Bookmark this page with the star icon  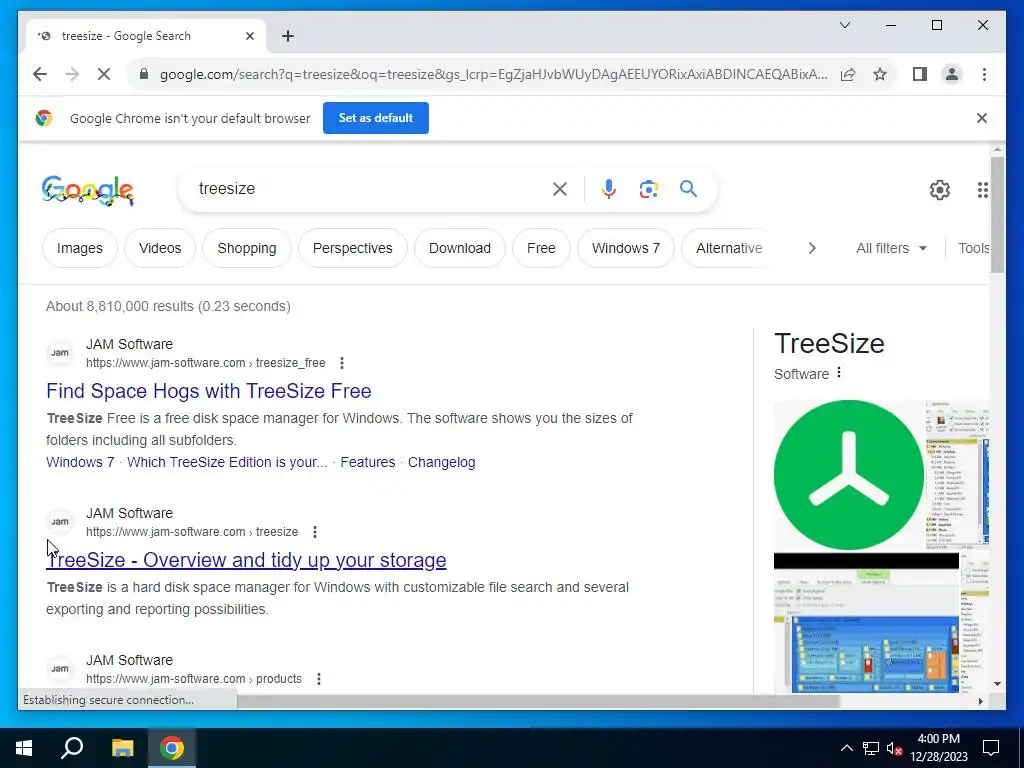(880, 74)
